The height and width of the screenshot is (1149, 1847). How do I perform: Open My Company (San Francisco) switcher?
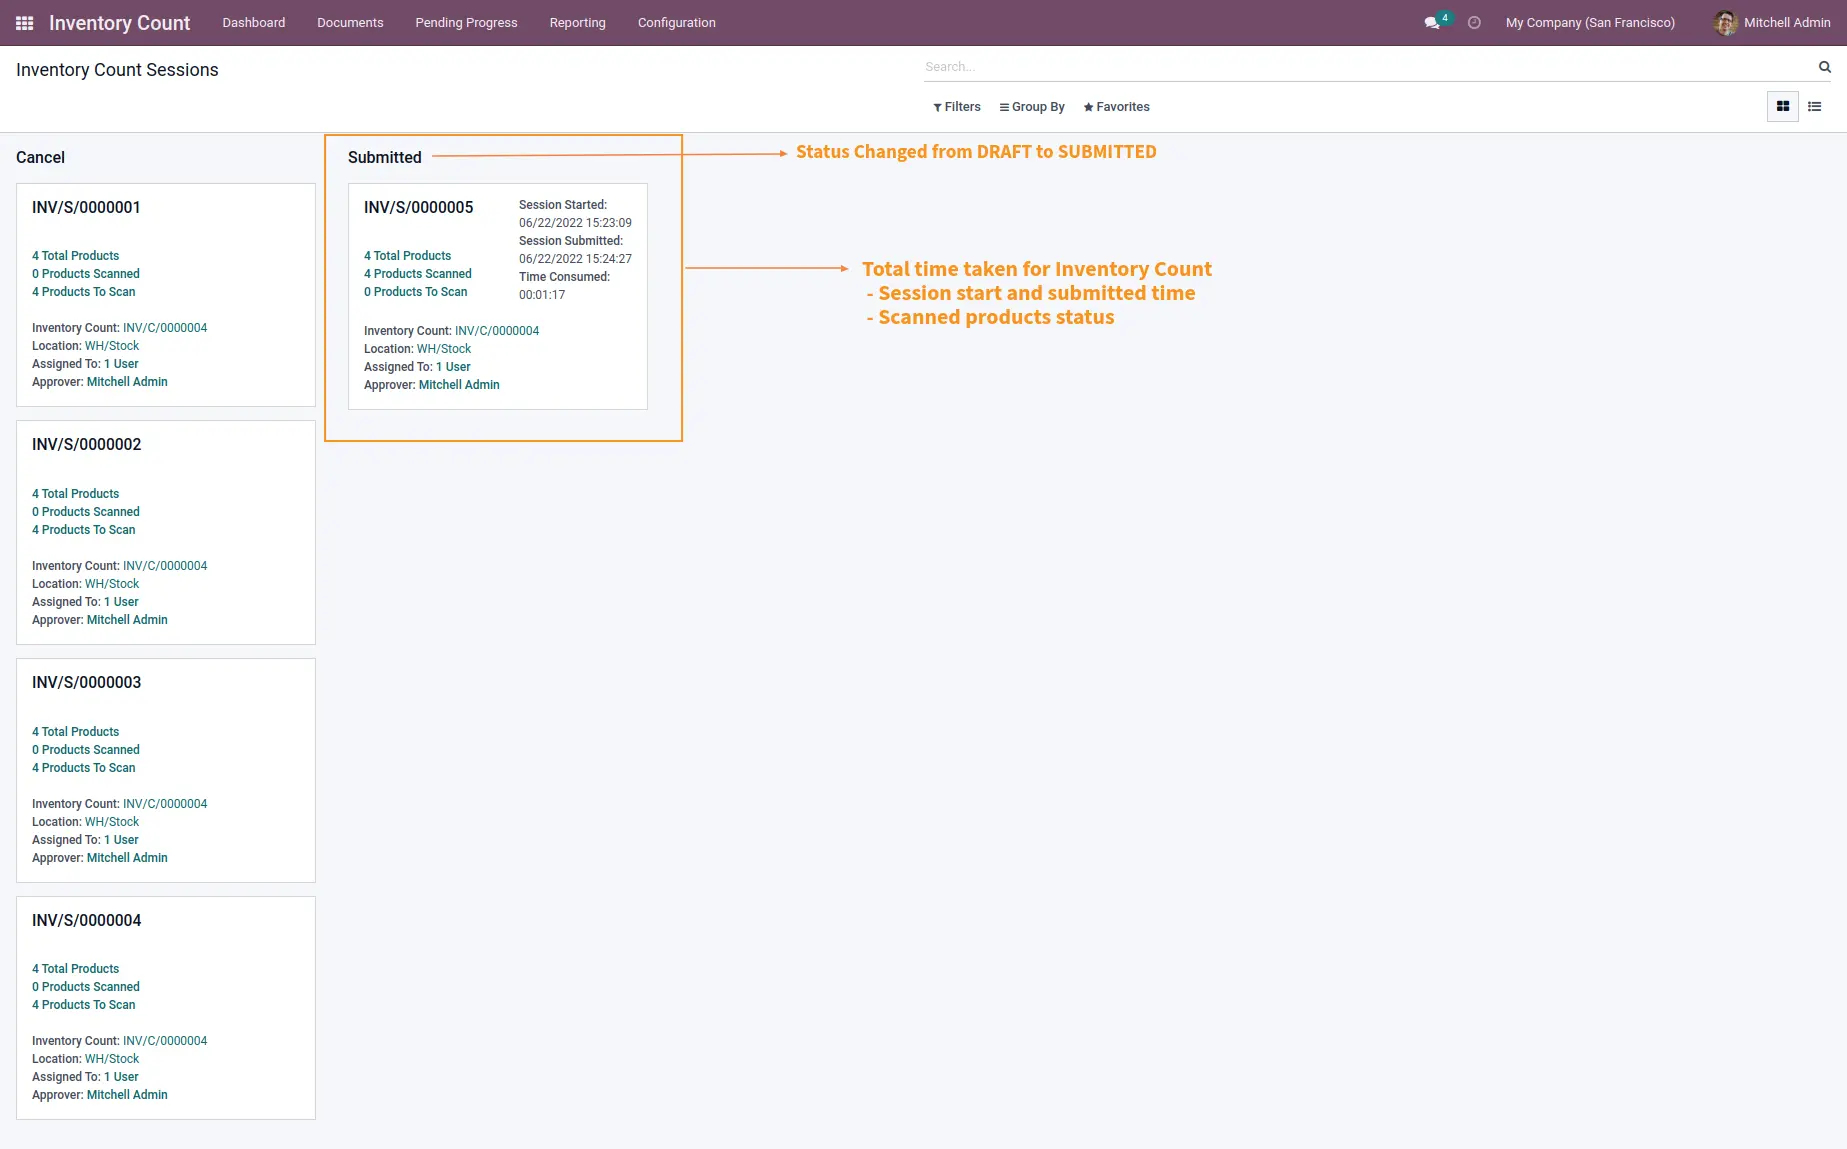(x=1590, y=23)
